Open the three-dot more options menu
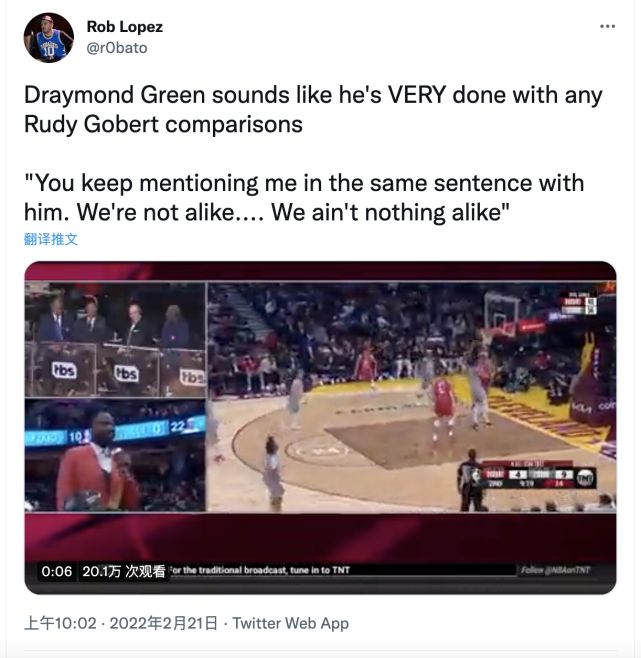 pos(607,26)
